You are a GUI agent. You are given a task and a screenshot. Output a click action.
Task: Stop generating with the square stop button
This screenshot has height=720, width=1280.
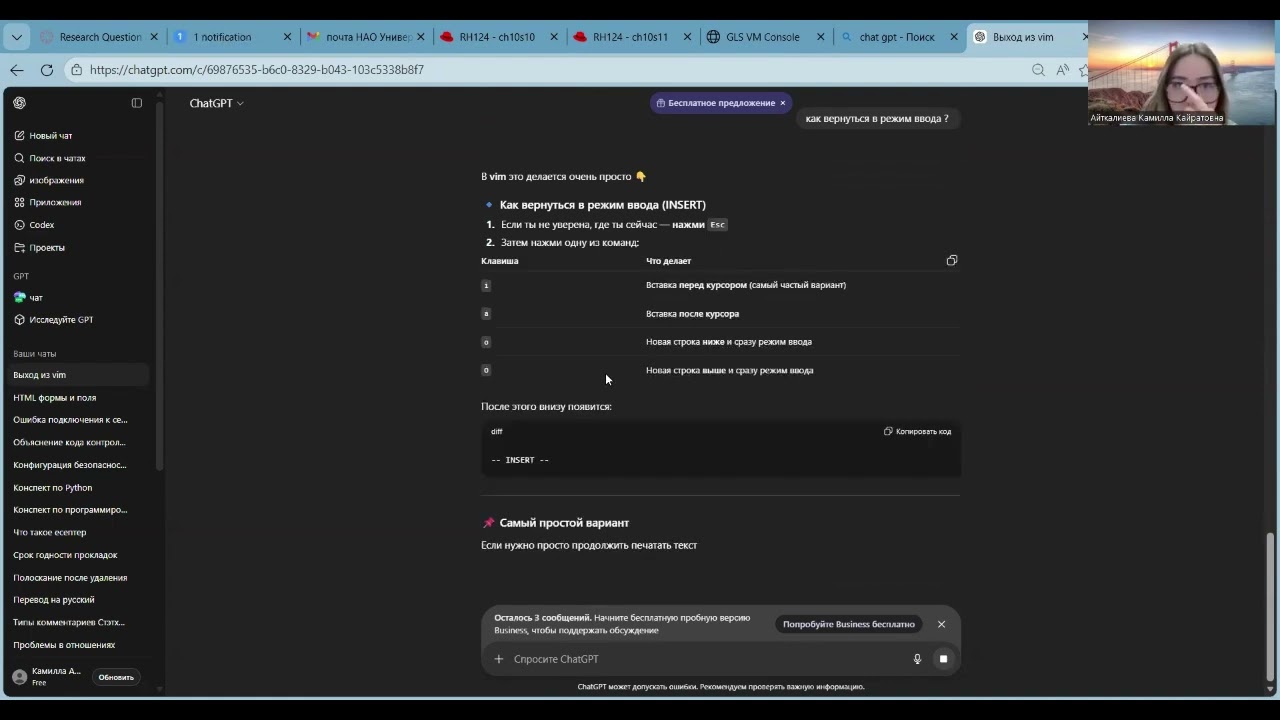[943, 659]
